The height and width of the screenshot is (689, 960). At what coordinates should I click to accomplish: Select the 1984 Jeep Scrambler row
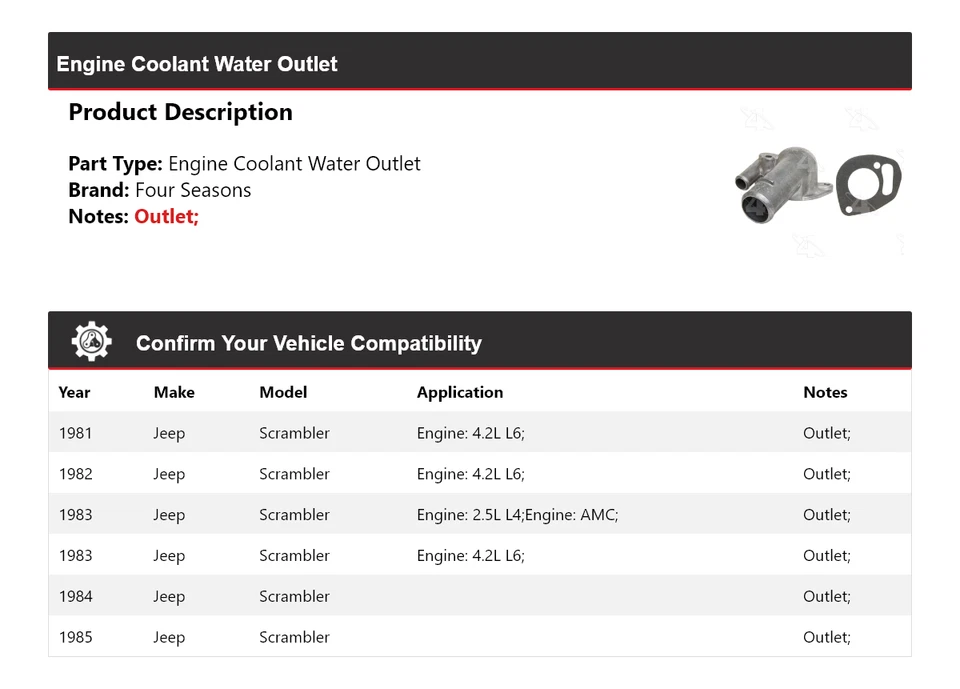click(294, 596)
